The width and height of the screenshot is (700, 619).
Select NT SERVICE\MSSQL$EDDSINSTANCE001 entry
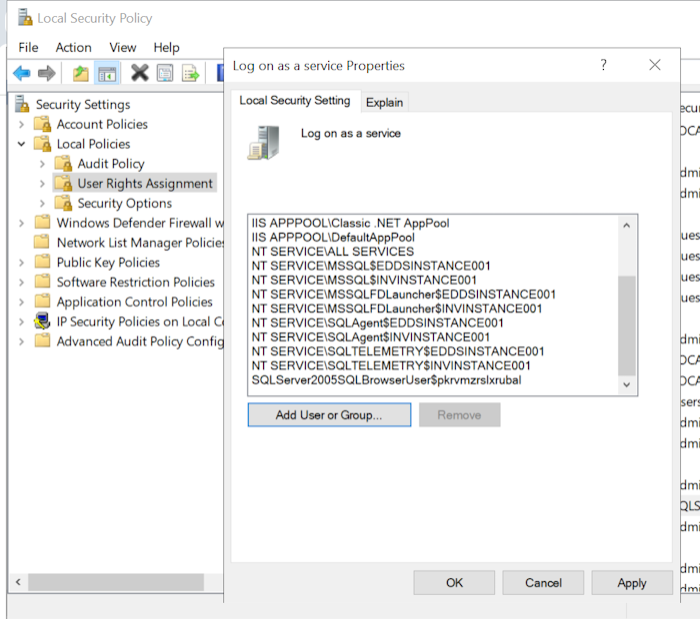(371, 266)
